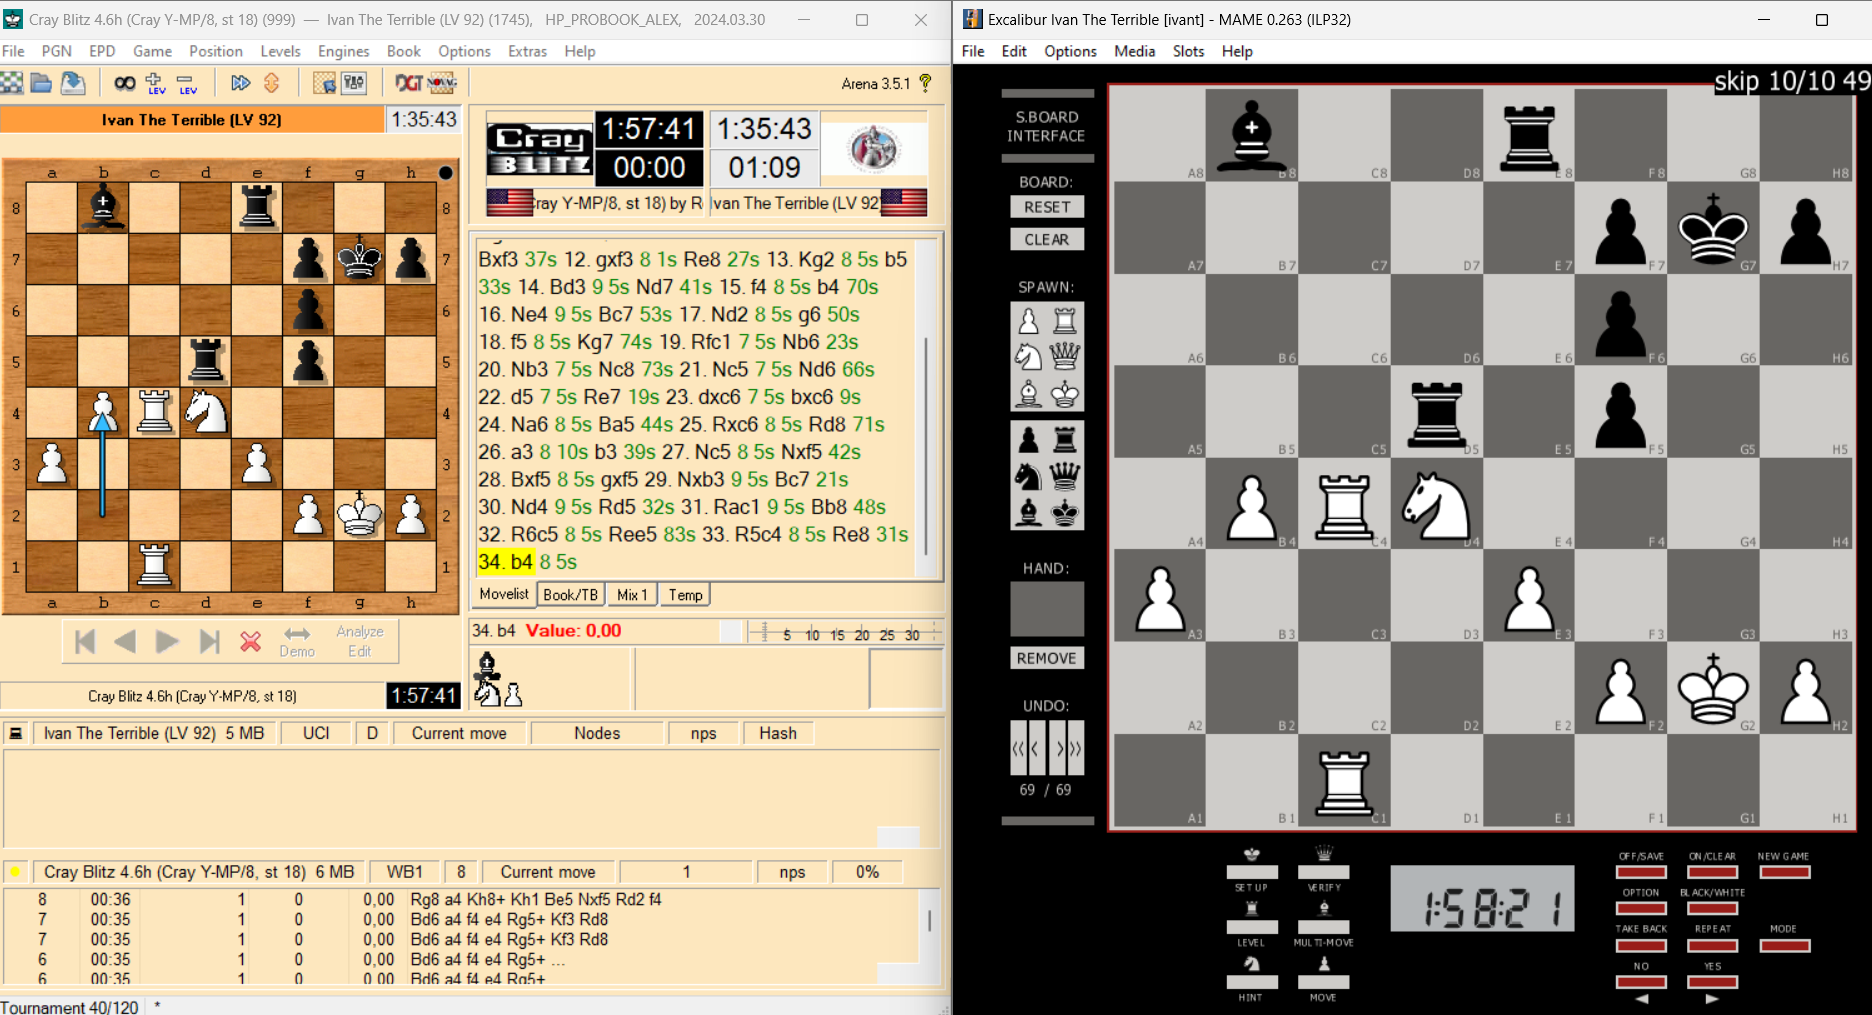
Task: Toggle Demo mode below Arena board
Action: 297,641
